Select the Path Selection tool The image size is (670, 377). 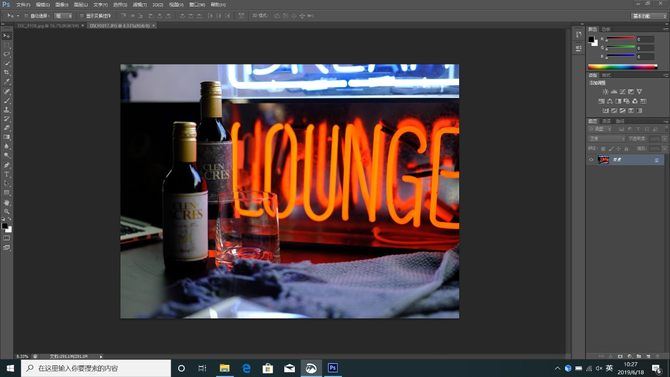click(6, 183)
